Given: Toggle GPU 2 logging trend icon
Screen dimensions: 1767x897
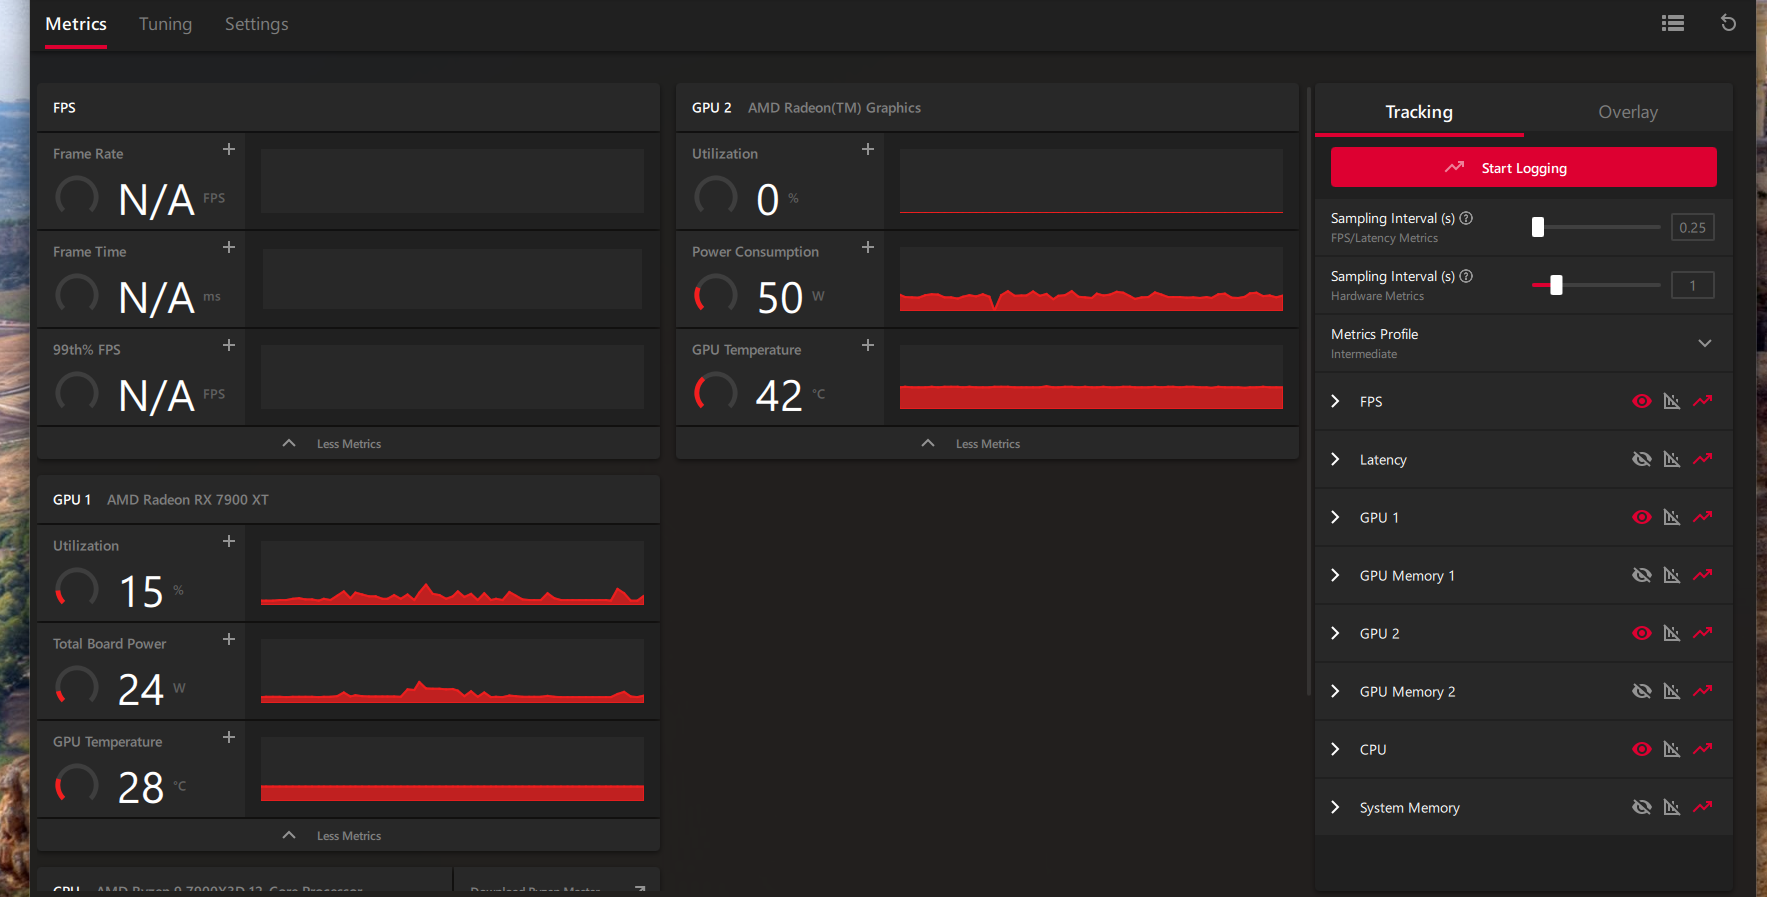Looking at the screenshot, I should point(1703,633).
